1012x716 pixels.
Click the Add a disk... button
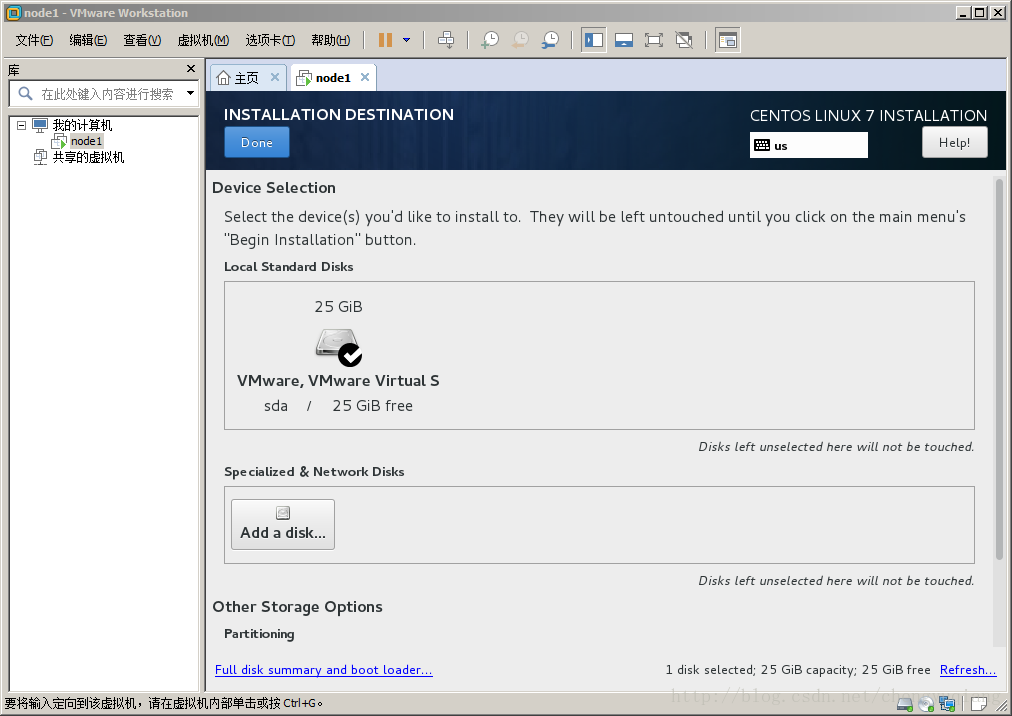pyautogui.click(x=283, y=524)
